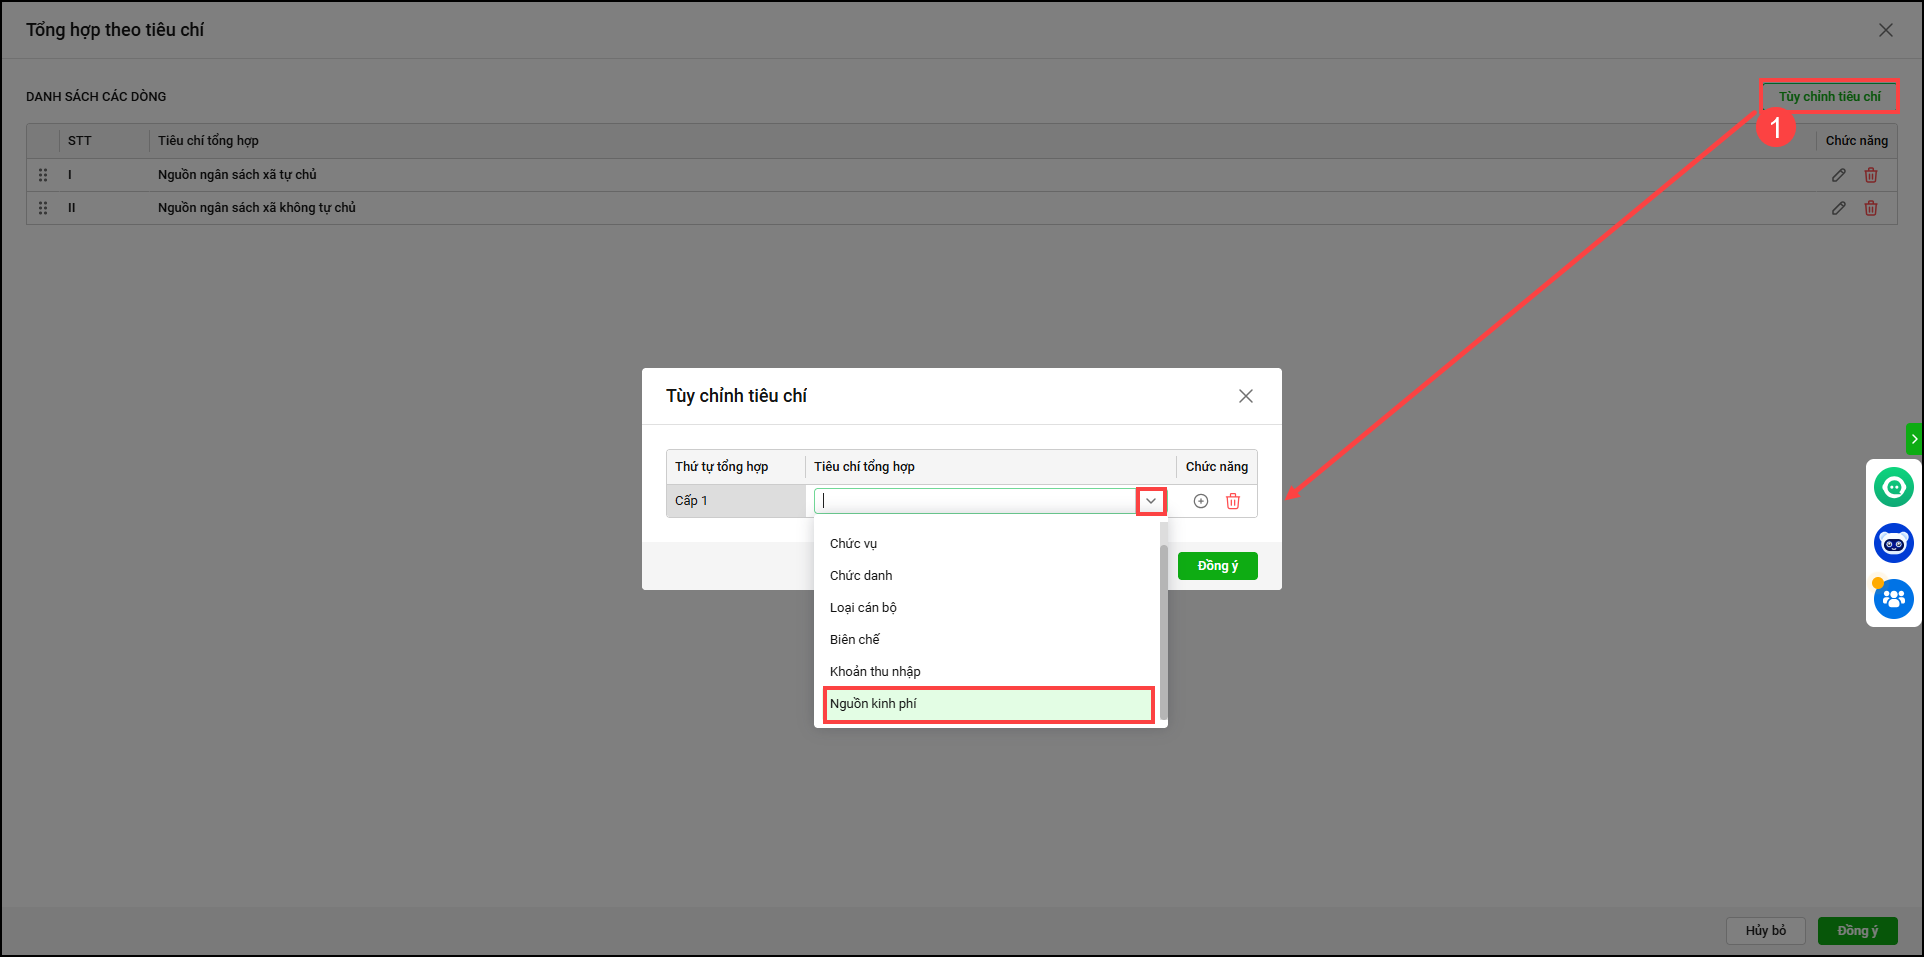Viewport: 1924px width, 957px height.
Task: Open the blue robot assistant icon
Action: click(x=1893, y=543)
